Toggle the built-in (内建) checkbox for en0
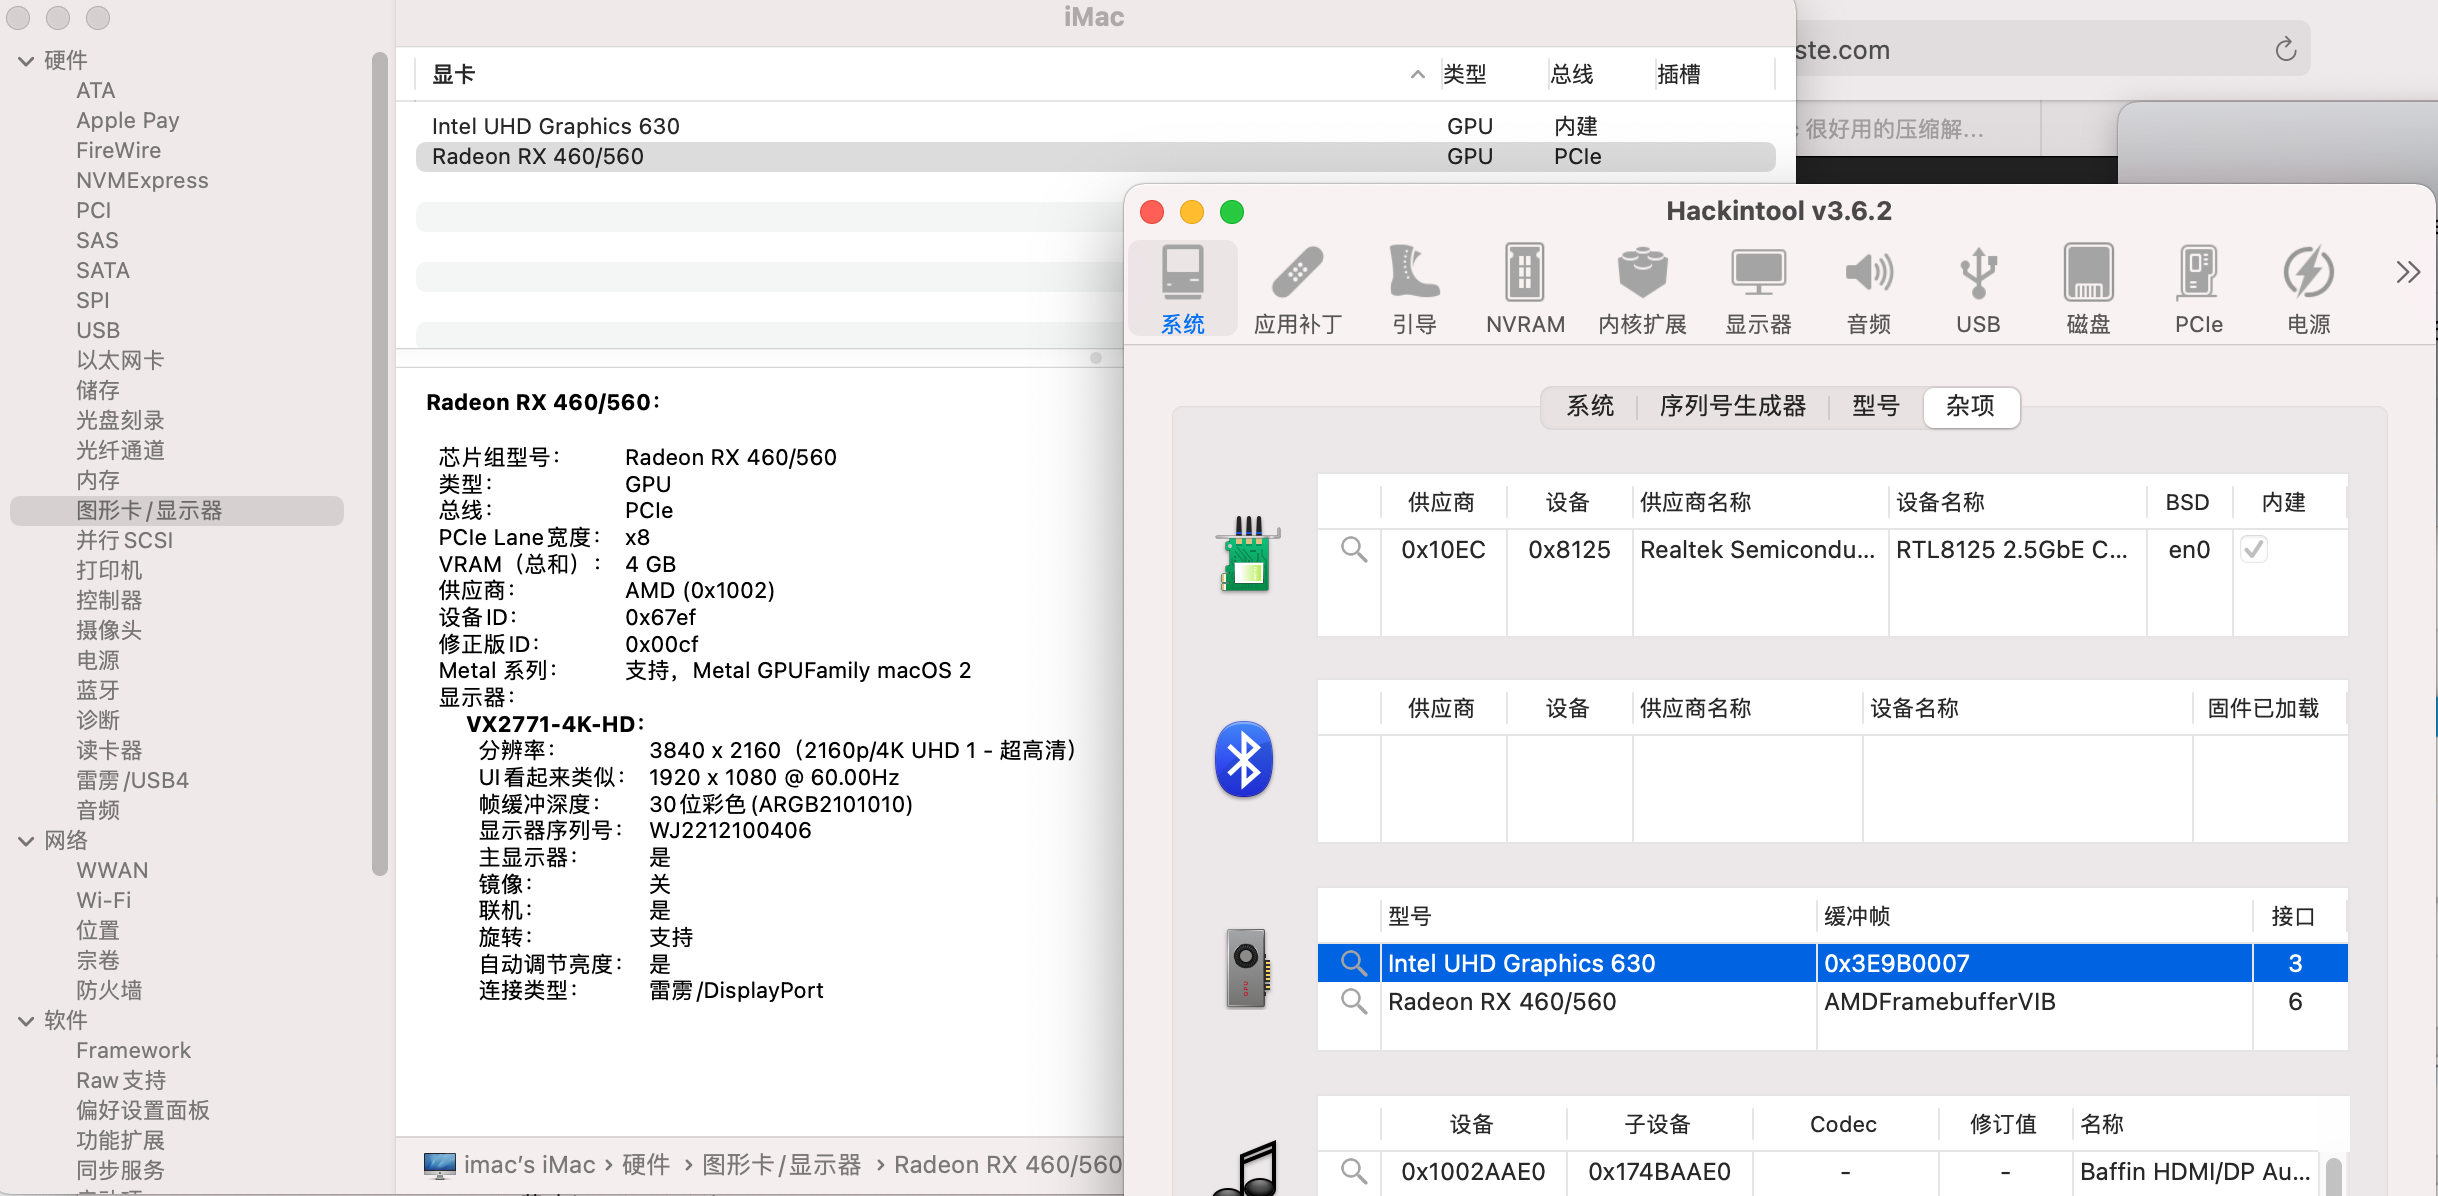Screen dimensions: 2438x1196 [2254, 549]
